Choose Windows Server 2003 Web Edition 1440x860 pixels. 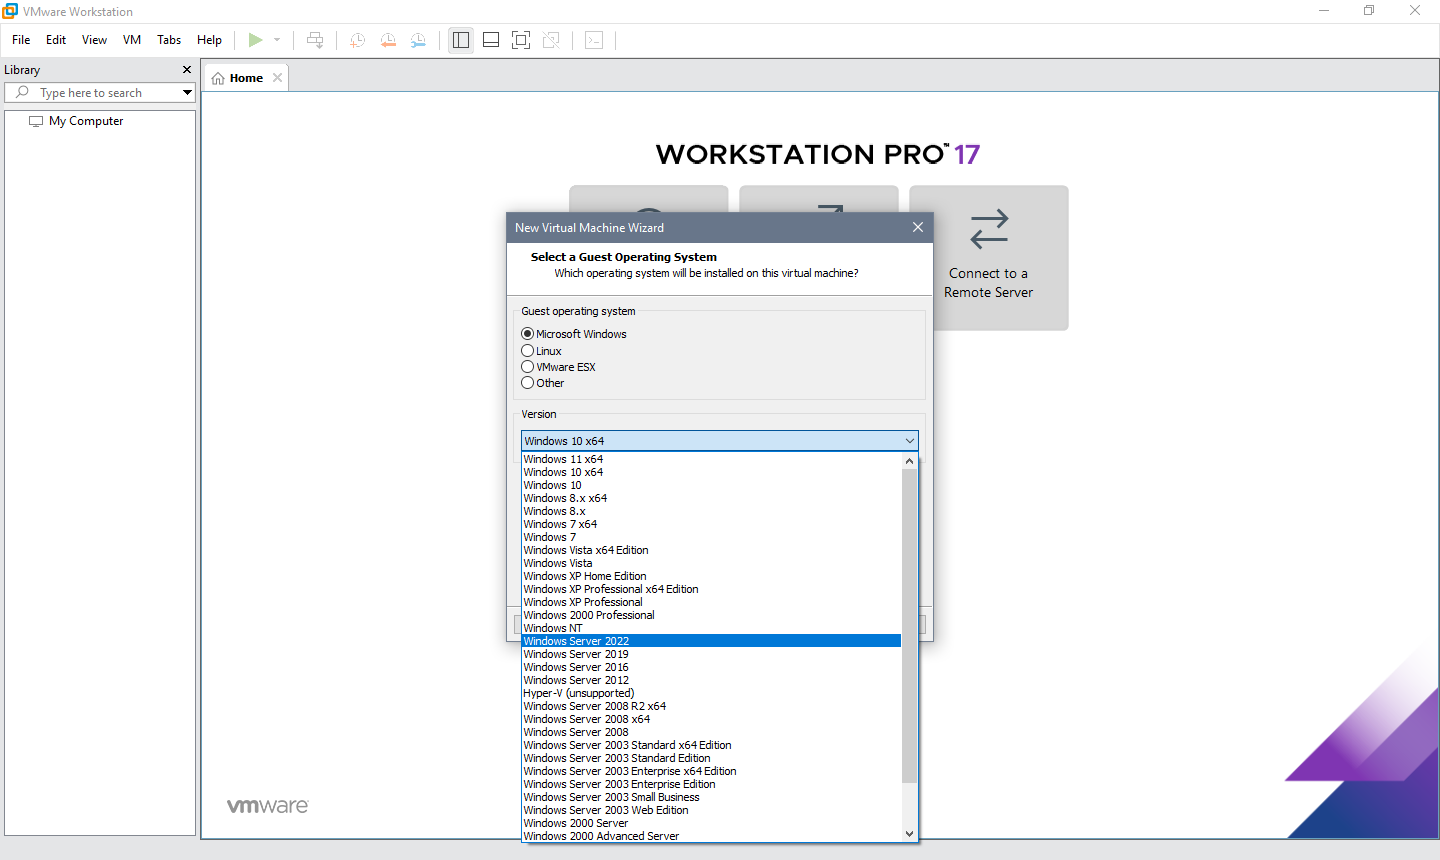712,810
